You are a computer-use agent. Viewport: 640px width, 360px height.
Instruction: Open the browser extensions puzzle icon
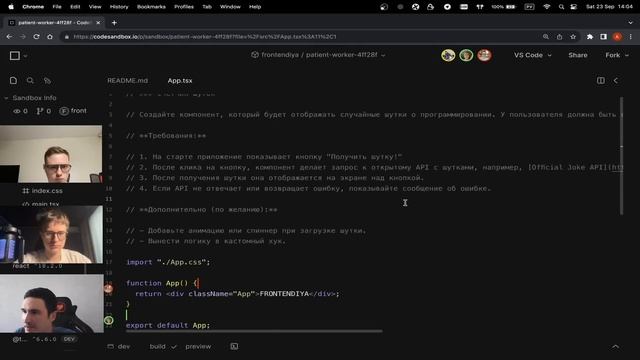pyautogui.click(x=590, y=37)
